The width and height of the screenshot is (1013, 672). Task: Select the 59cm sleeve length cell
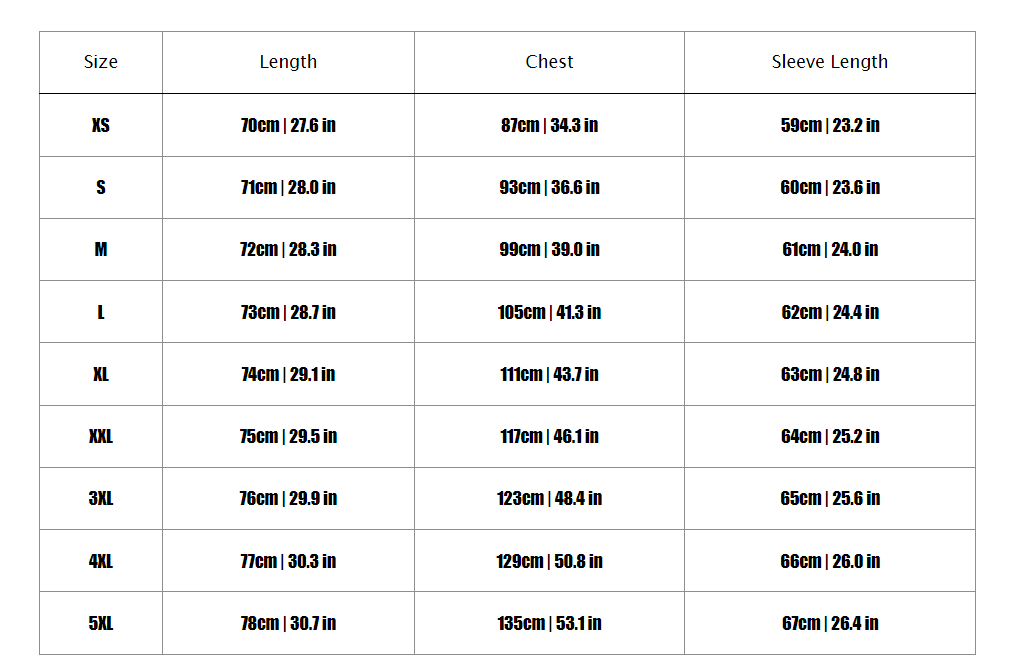[829, 125]
